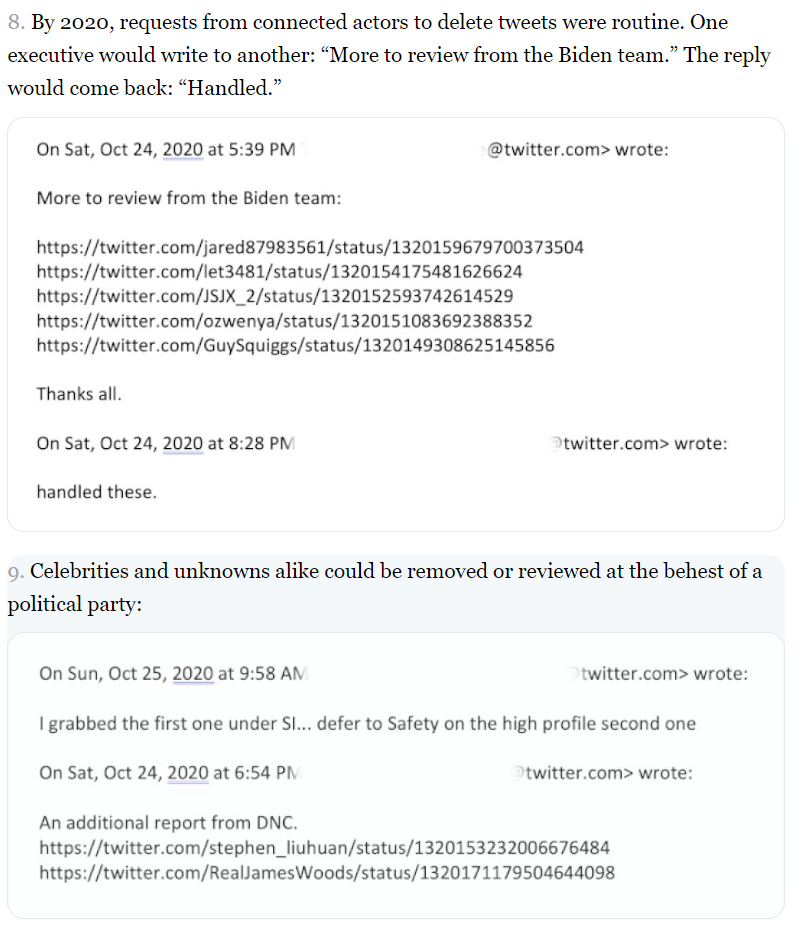Click the "Thanks all." line
Image resolution: width=799 pixels, height=927 pixels.
tap(79, 394)
